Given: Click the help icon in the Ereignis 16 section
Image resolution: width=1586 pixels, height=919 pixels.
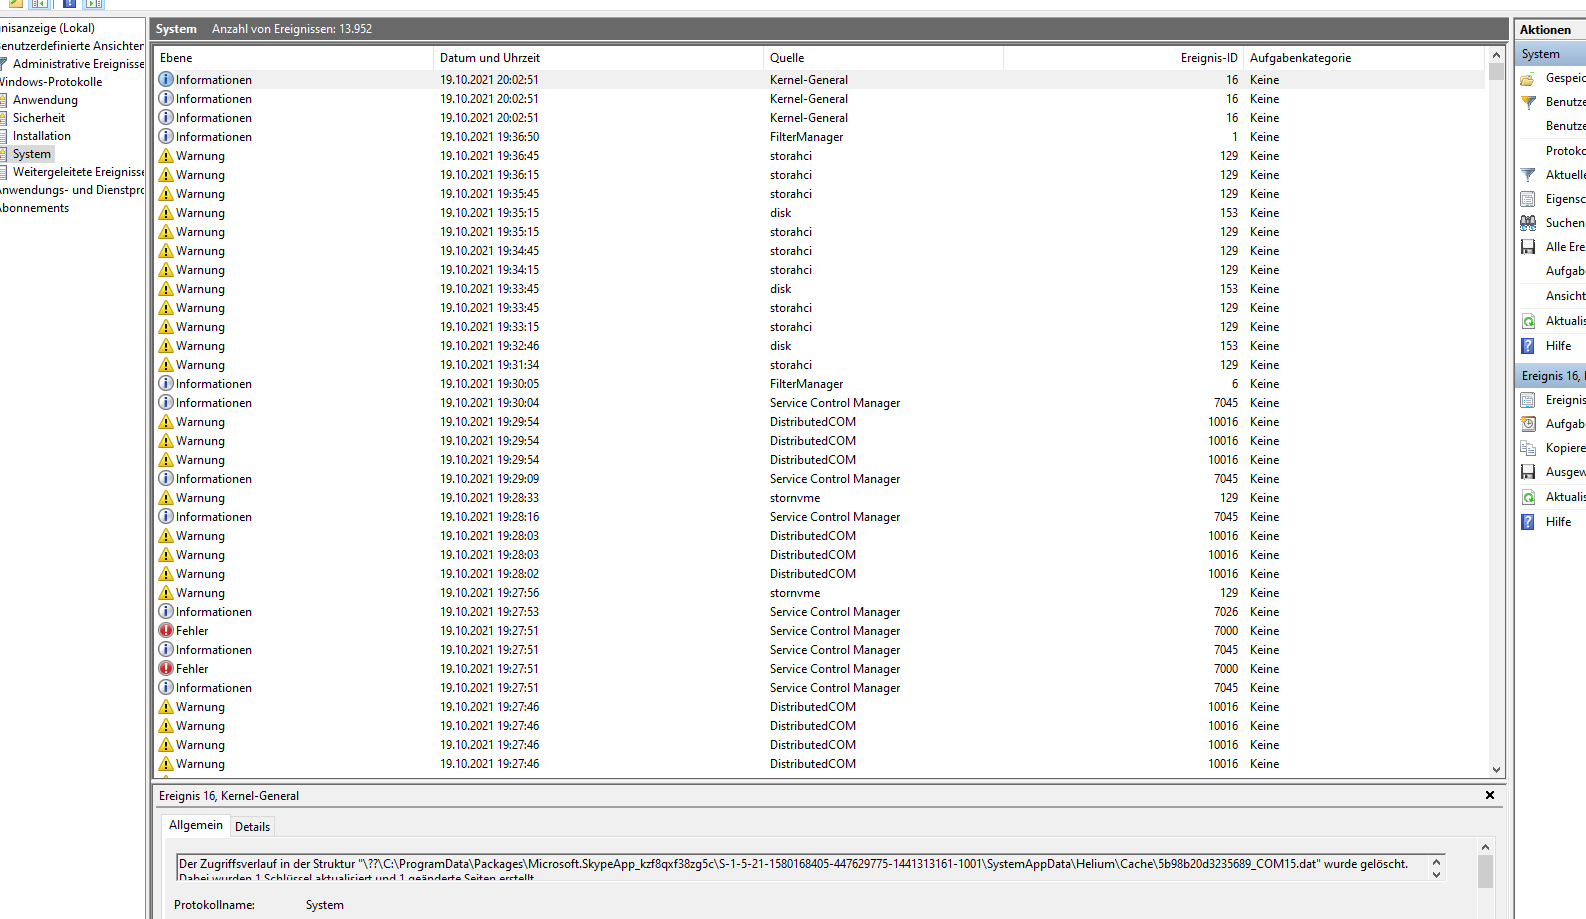Looking at the screenshot, I should click(1528, 522).
